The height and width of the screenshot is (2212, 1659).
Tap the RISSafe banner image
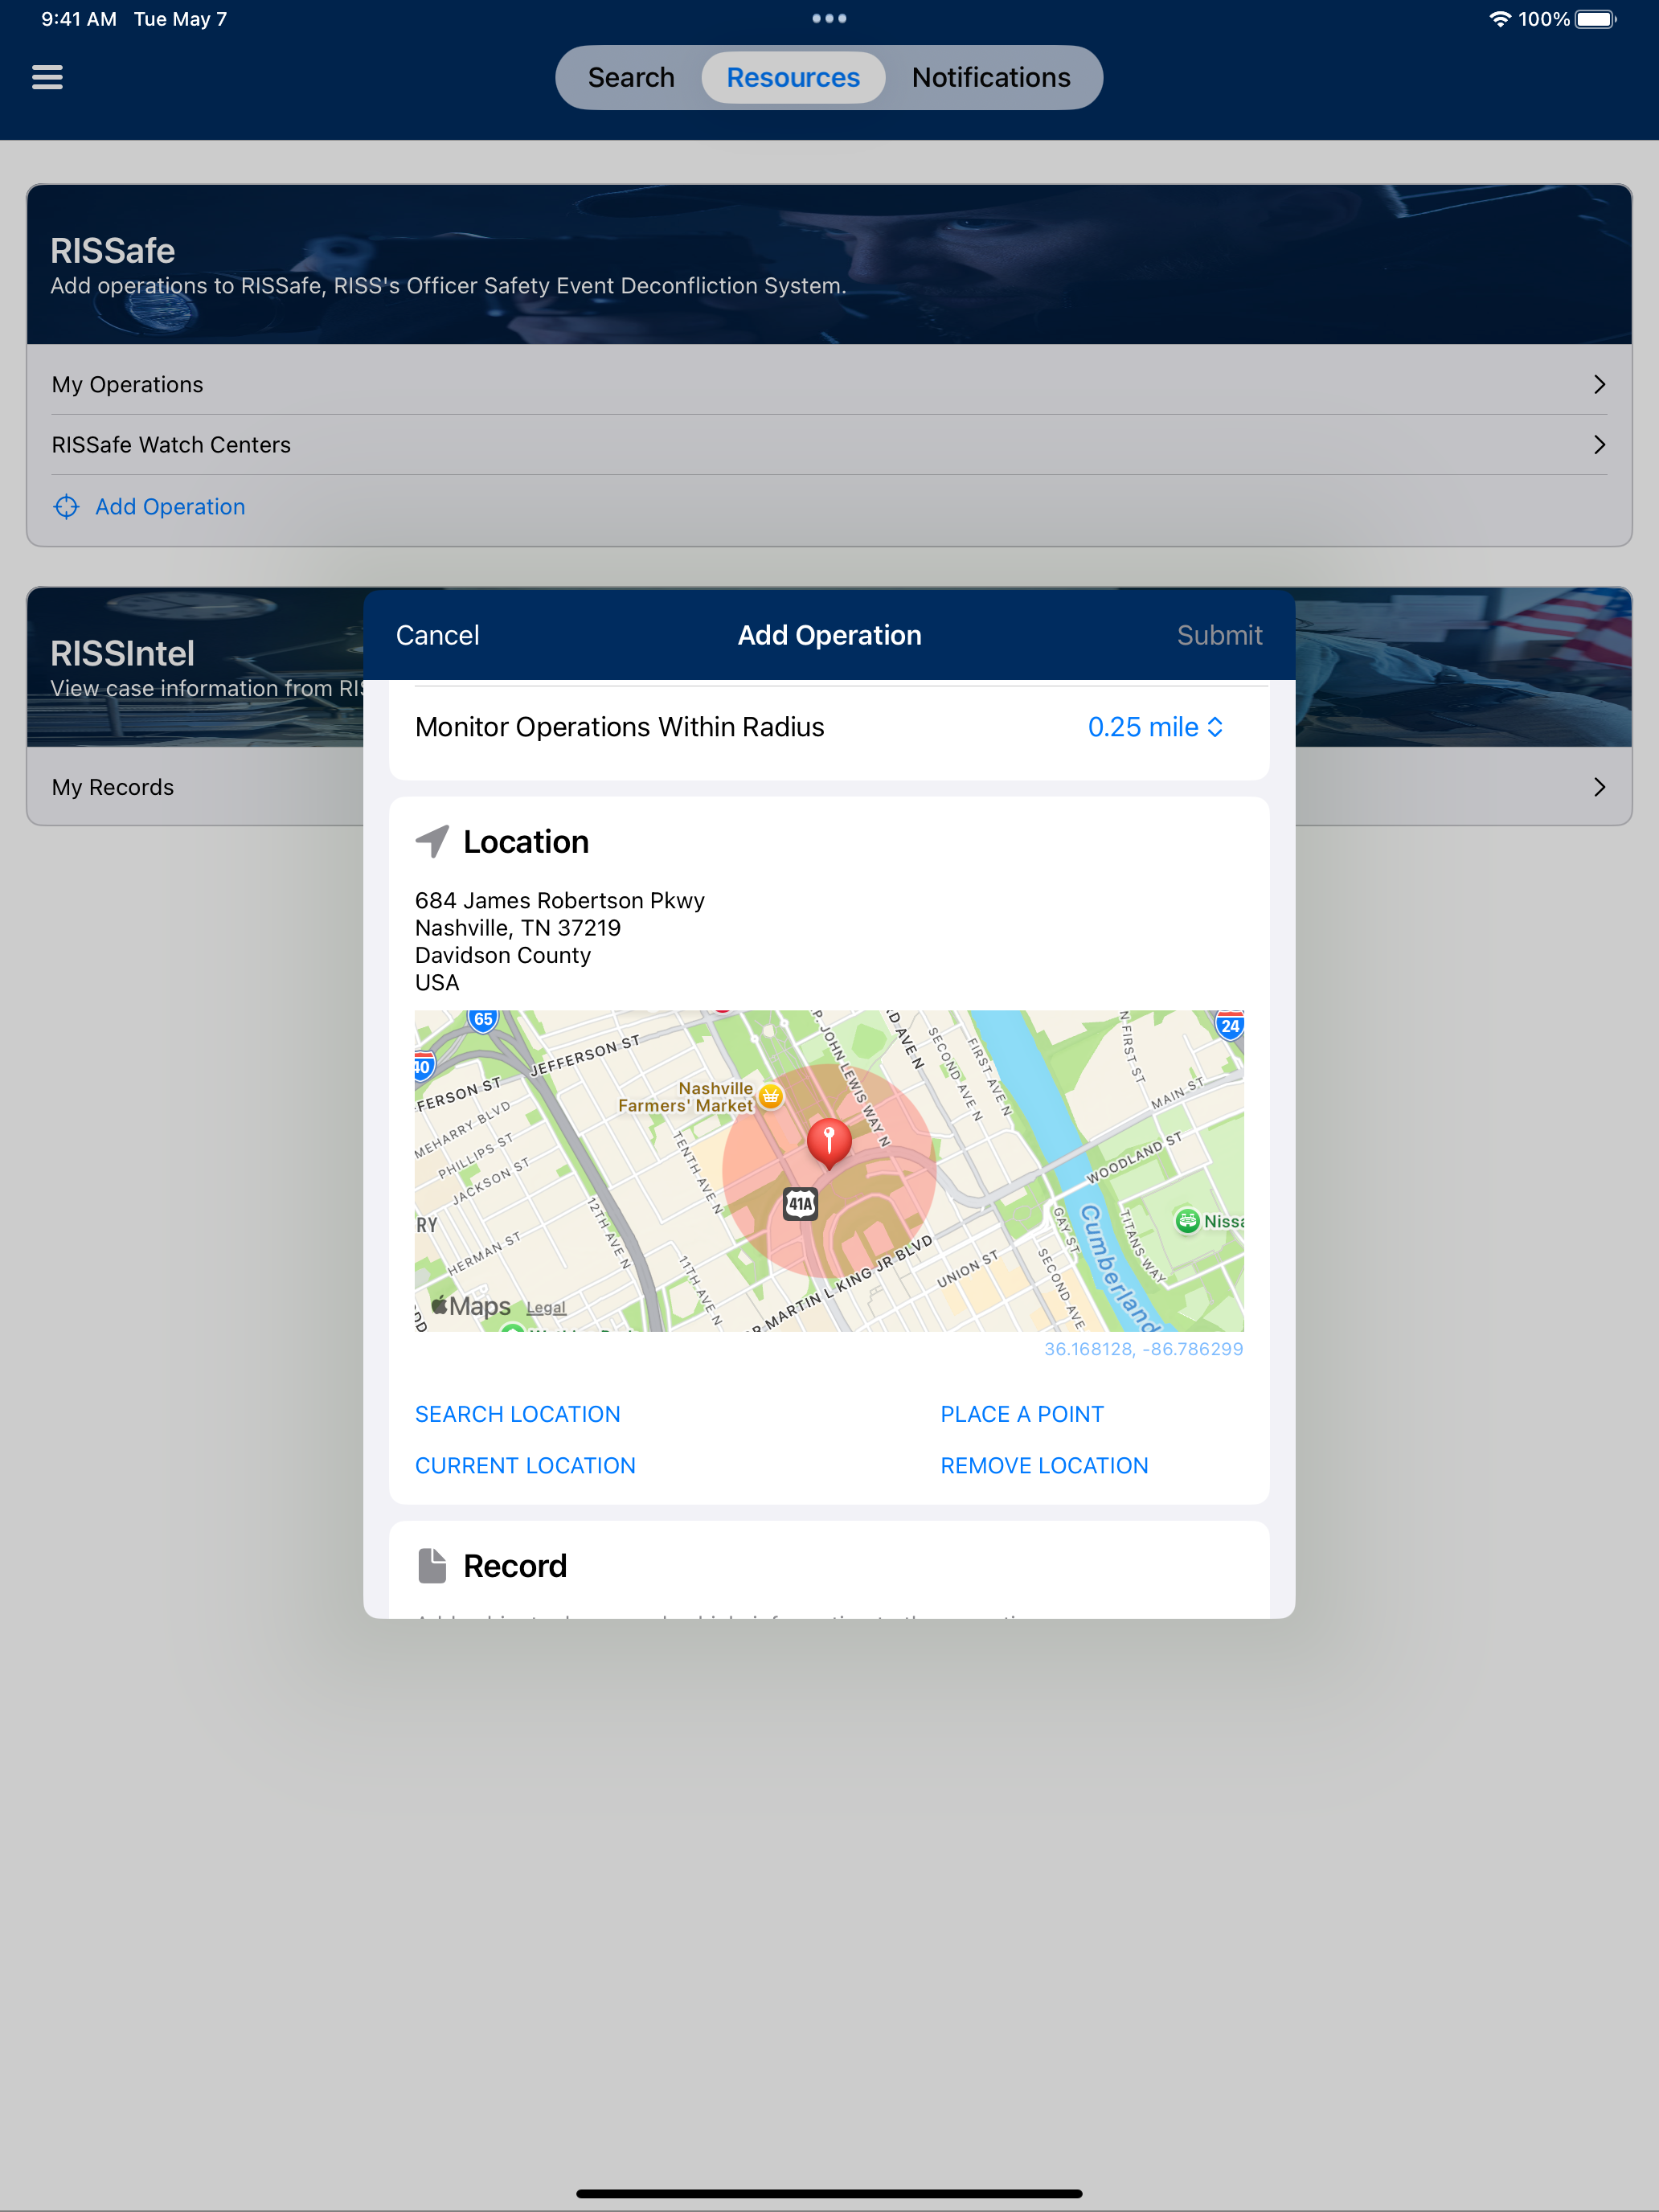[829, 265]
